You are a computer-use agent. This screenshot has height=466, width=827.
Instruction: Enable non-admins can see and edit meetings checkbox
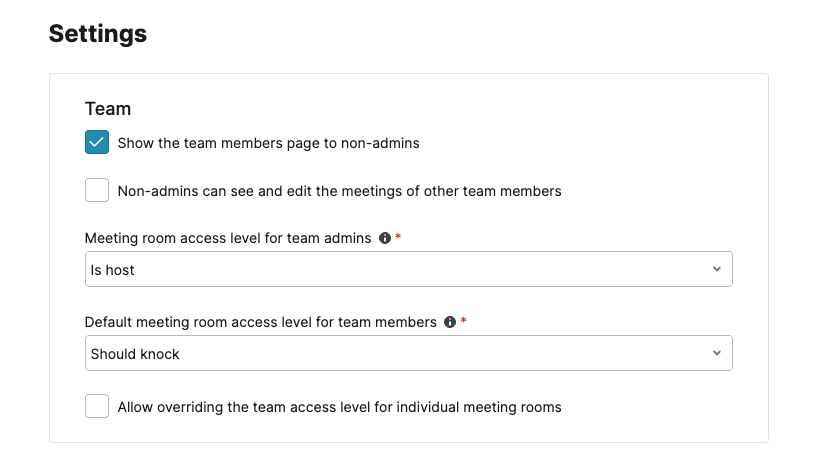point(97,190)
